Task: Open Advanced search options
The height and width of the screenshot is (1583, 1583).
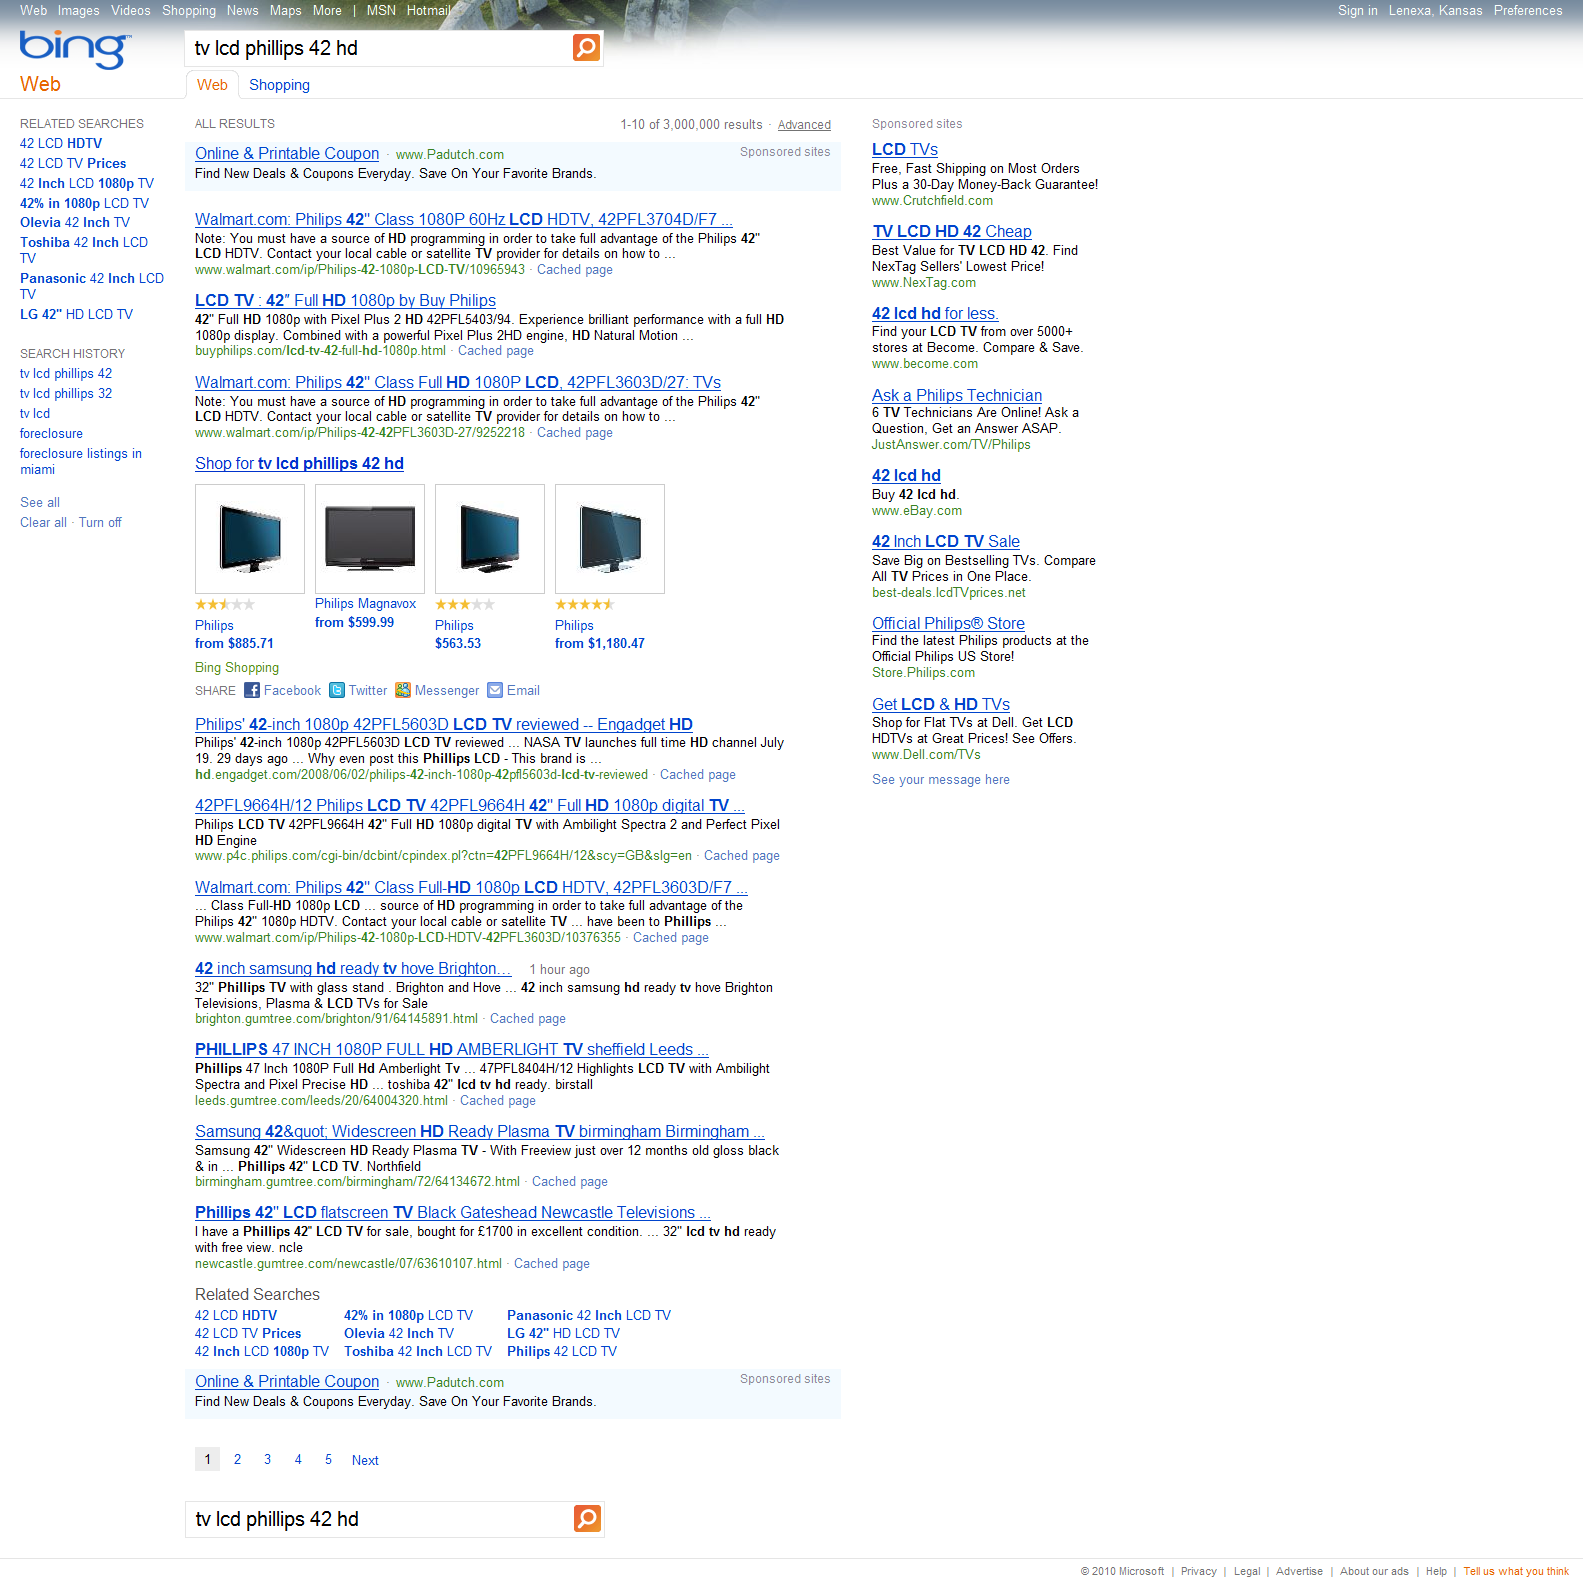Action: tap(804, 125)
